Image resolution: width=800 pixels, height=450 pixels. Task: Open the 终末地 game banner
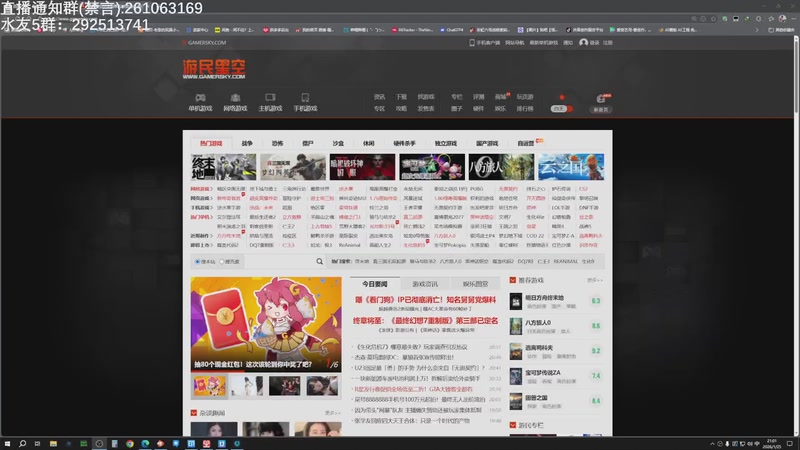point(223,167)
